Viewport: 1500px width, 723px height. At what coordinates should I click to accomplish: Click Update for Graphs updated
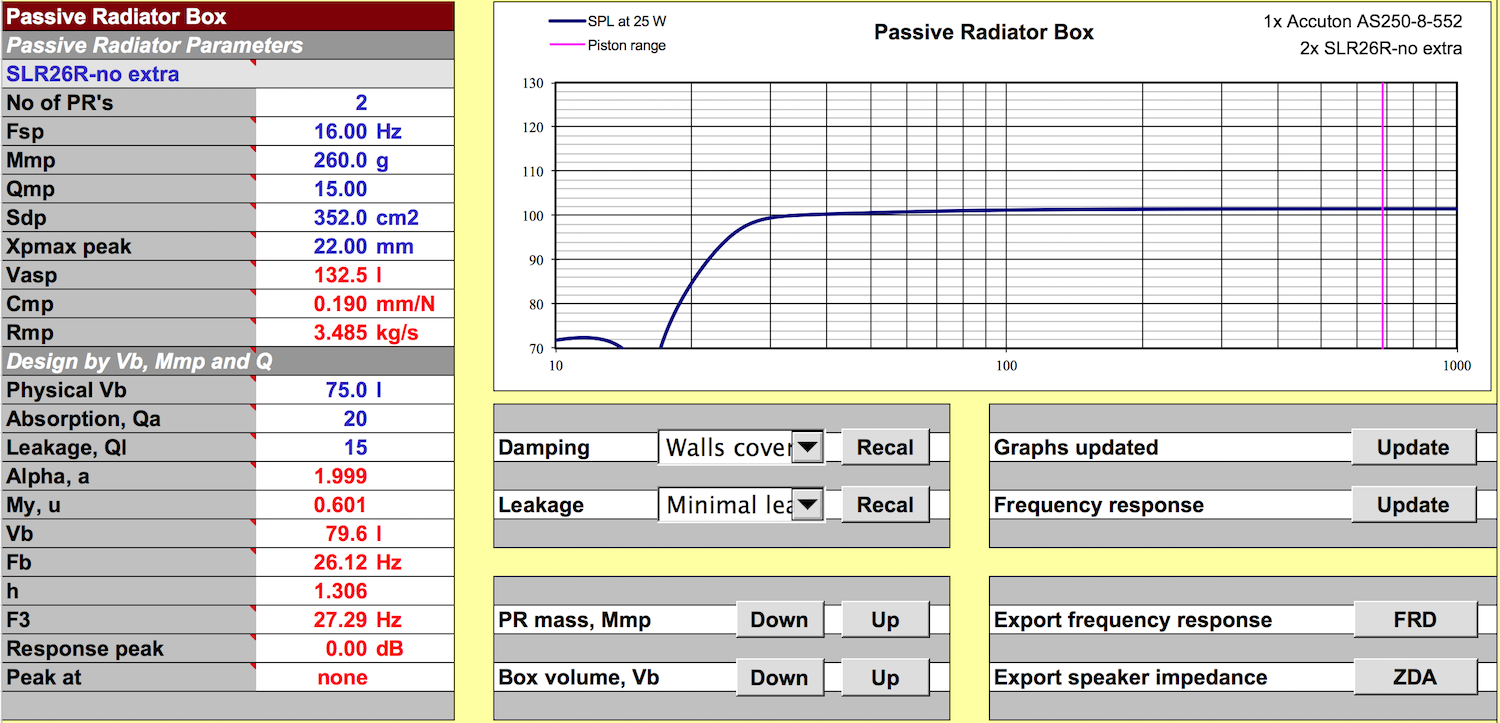pyautogui.click(x=1413, y=448)
